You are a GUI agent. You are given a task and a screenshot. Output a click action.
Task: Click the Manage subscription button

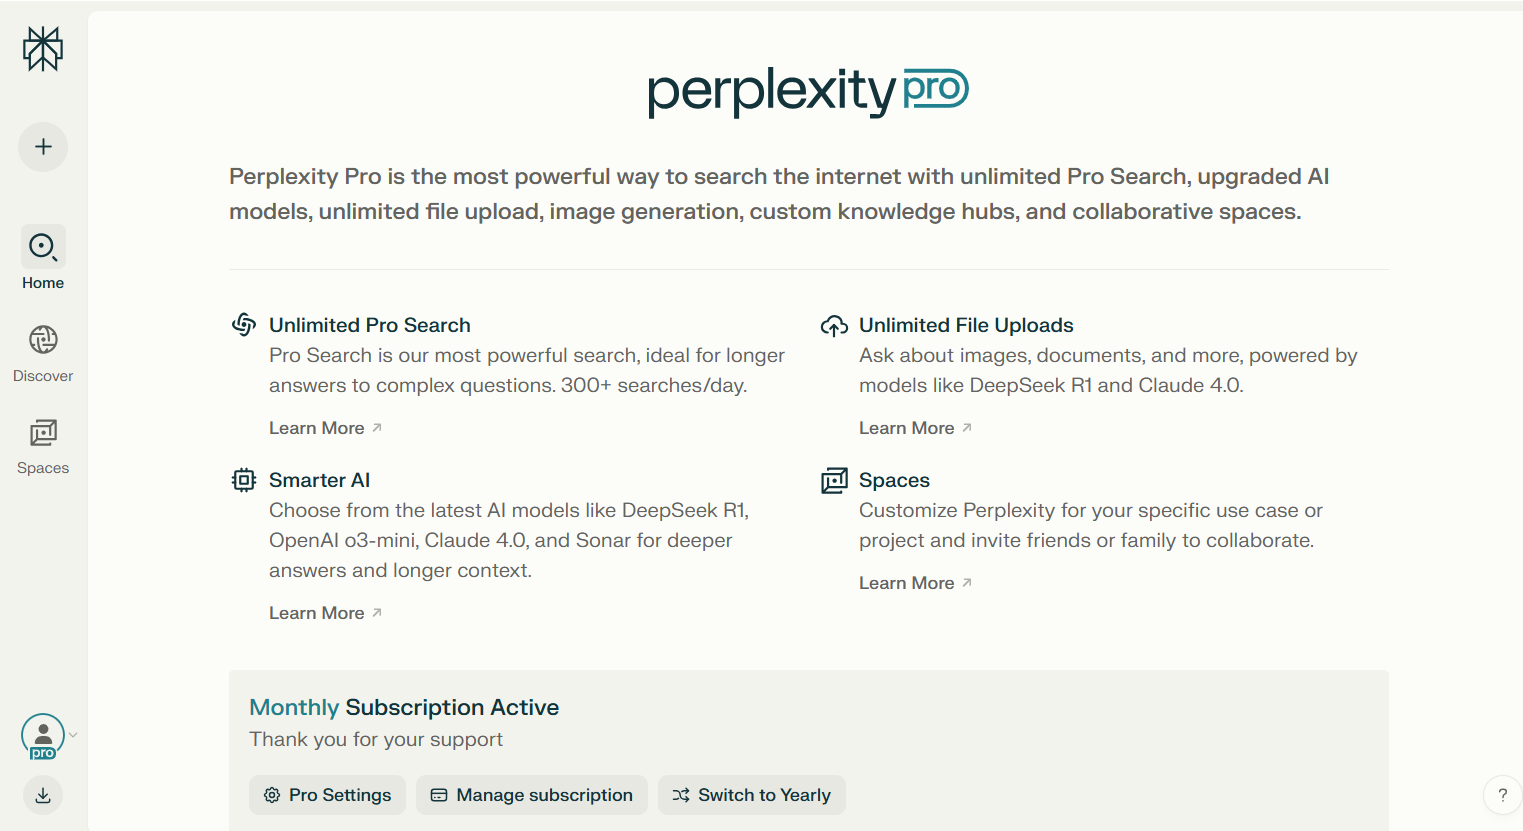tap(532, 795)
